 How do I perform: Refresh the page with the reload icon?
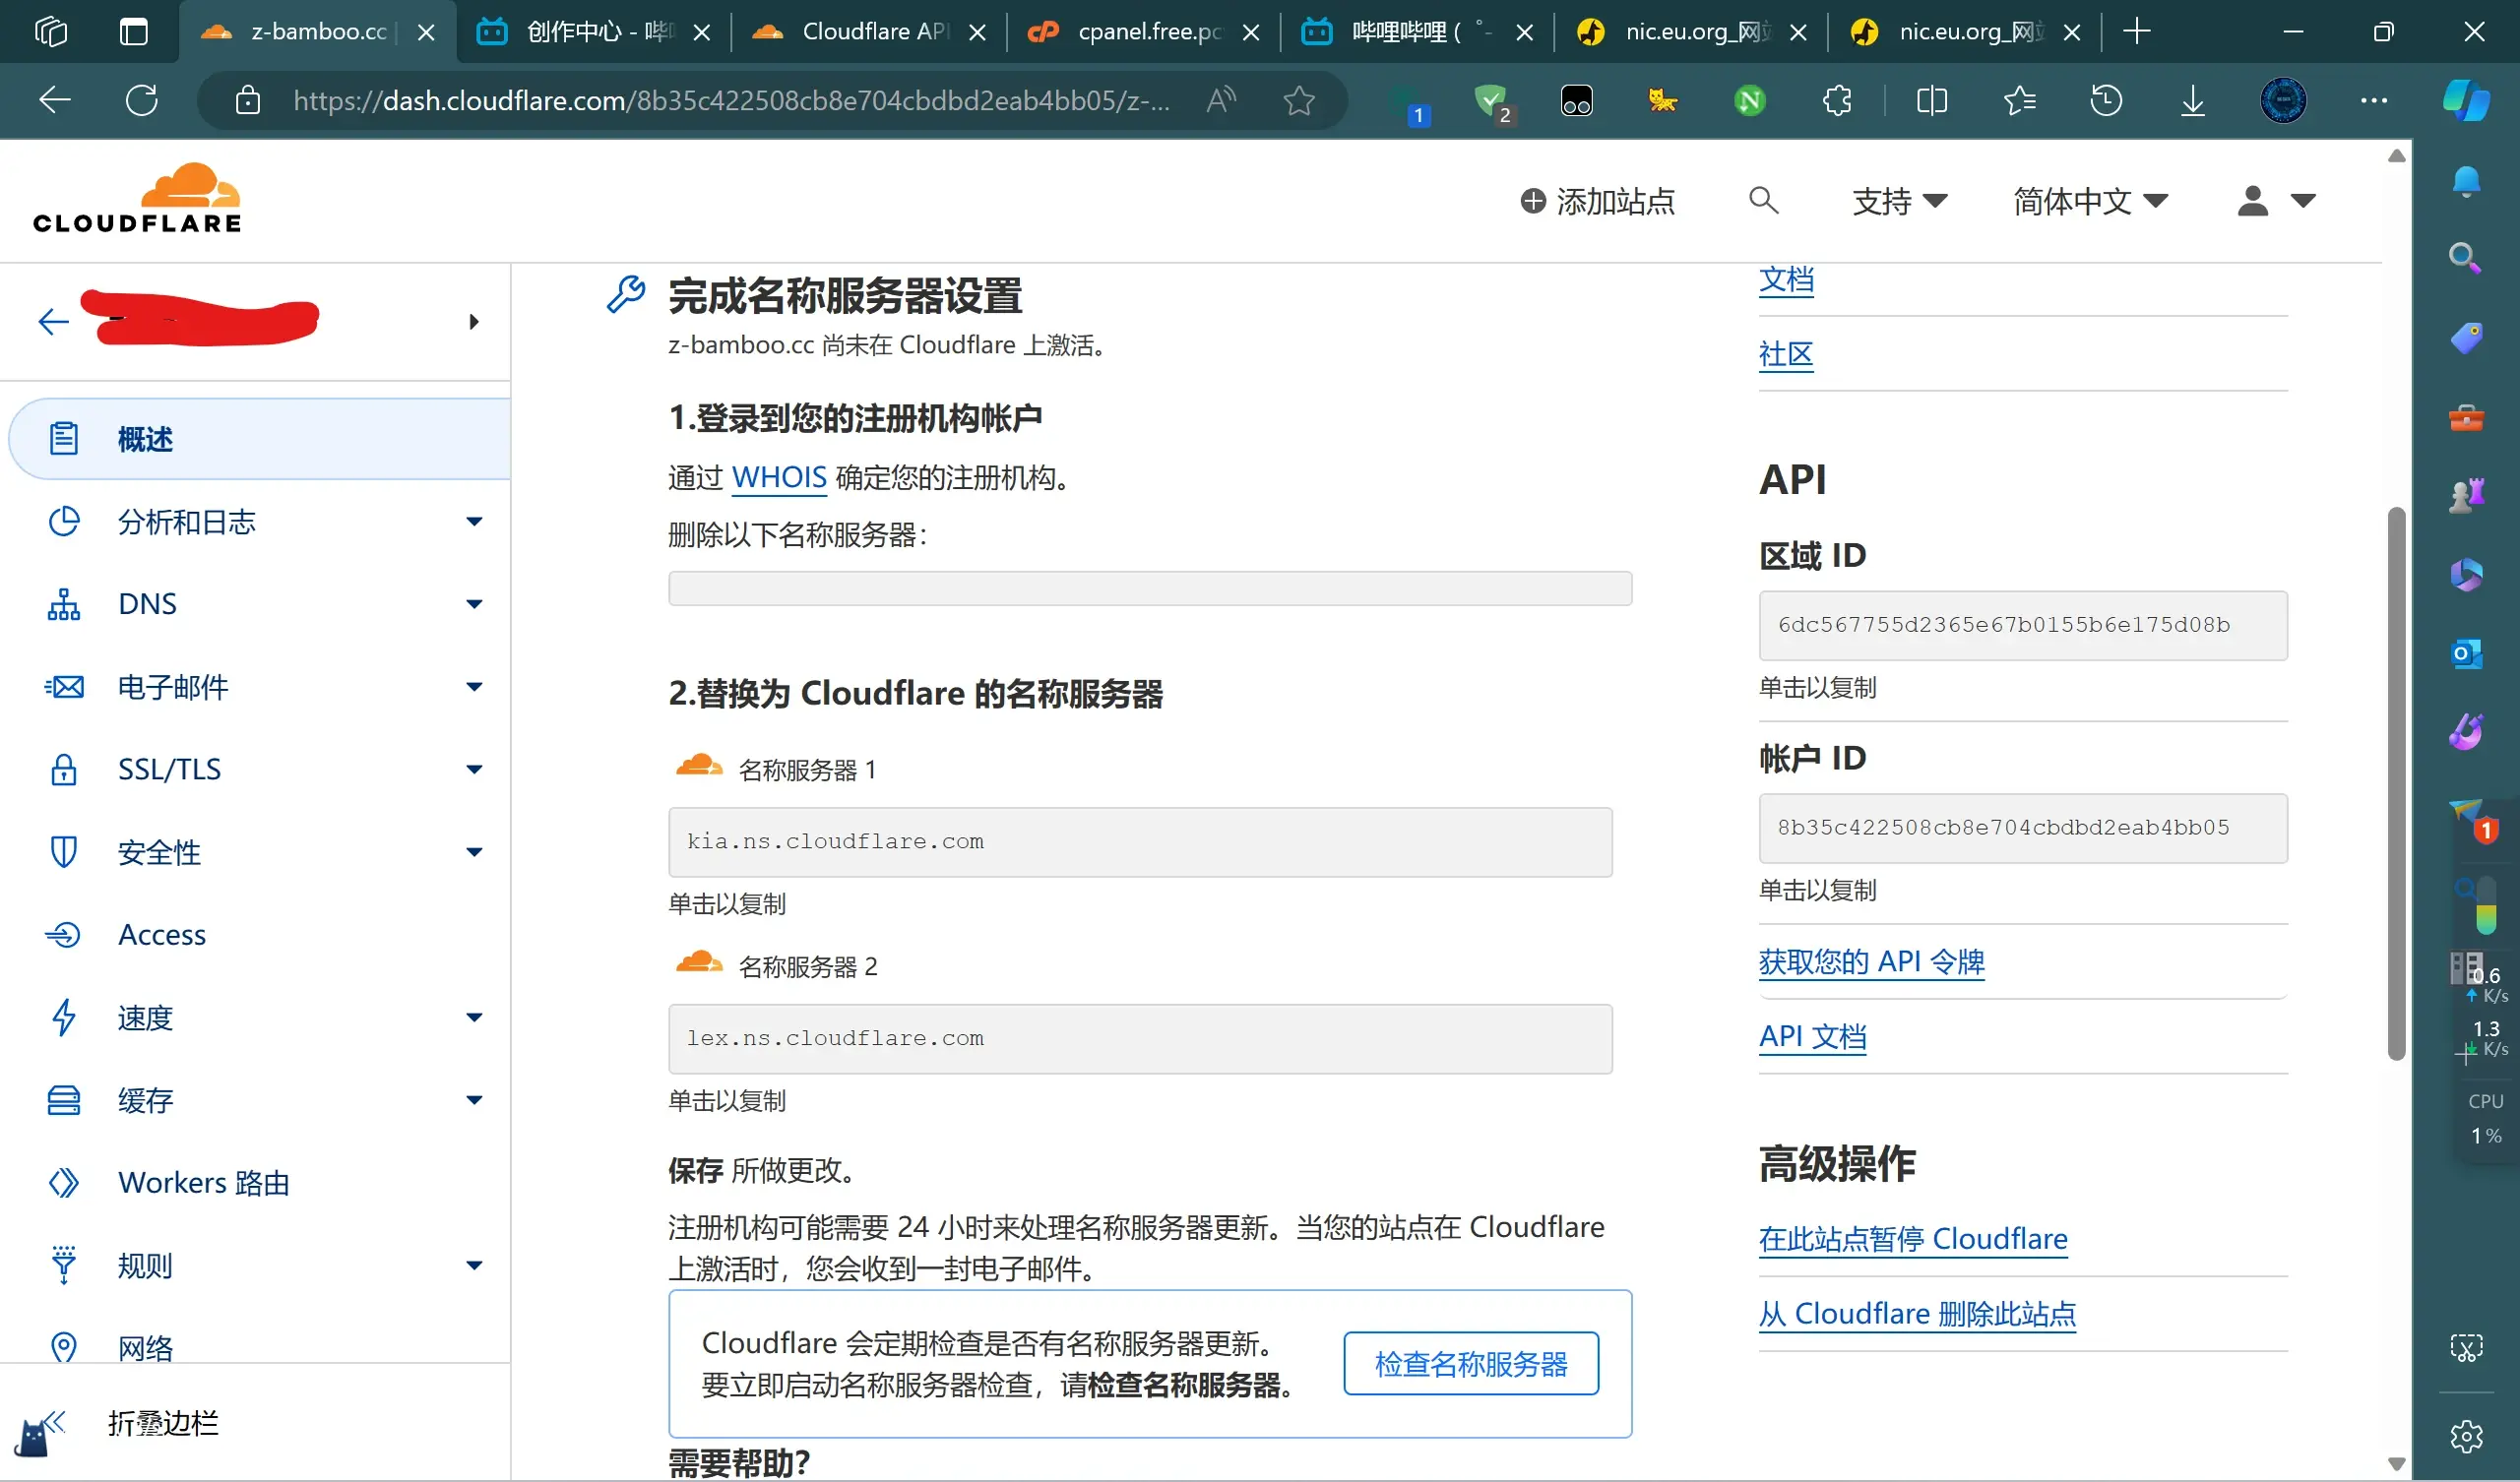[142, 100]
